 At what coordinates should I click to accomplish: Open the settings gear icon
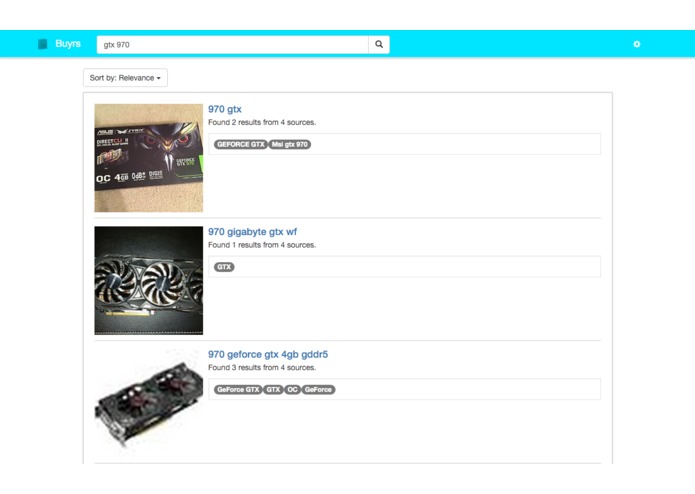coord(636,44)
